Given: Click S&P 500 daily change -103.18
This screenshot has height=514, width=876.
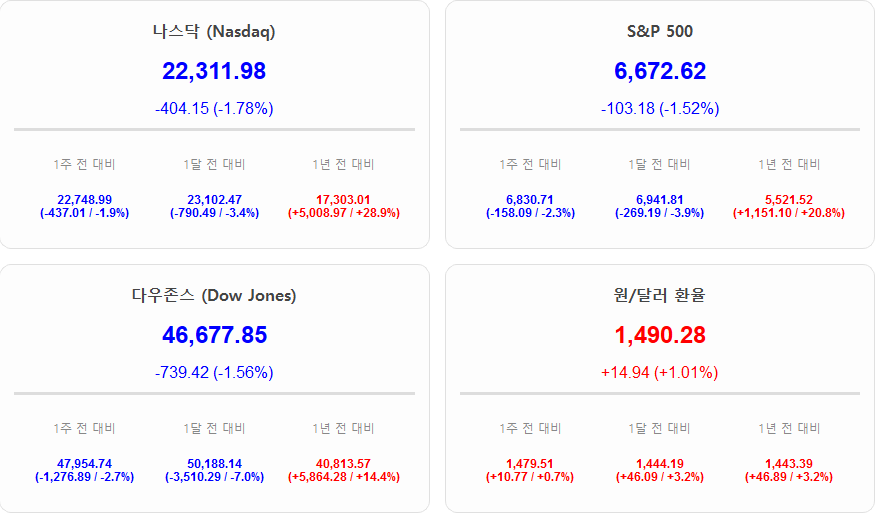Looking at the screenshot, I should pos(659,108).
